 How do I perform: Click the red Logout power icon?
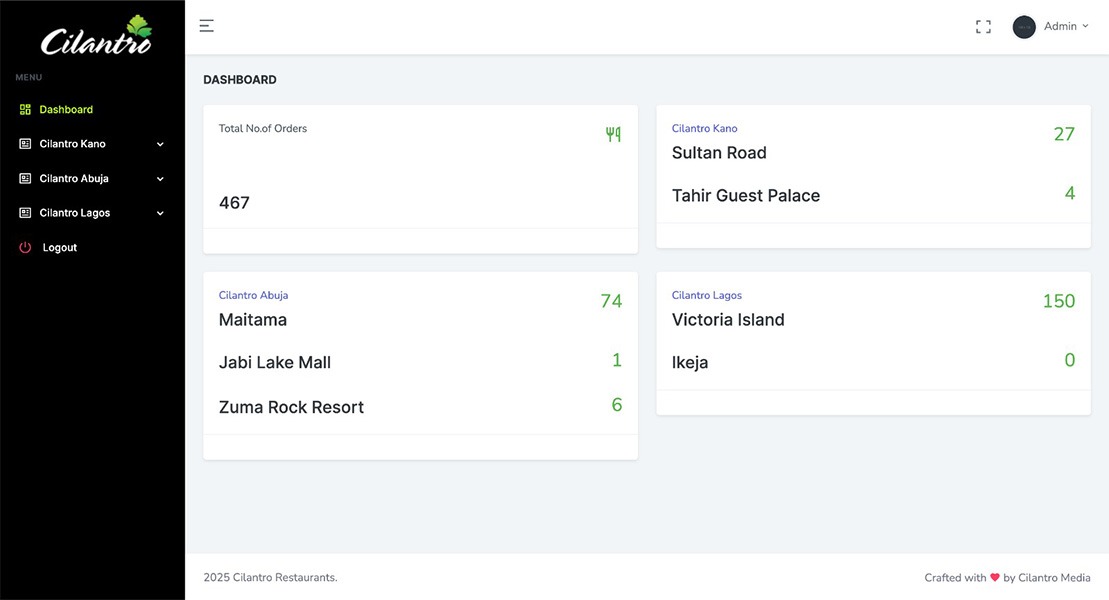26,248
